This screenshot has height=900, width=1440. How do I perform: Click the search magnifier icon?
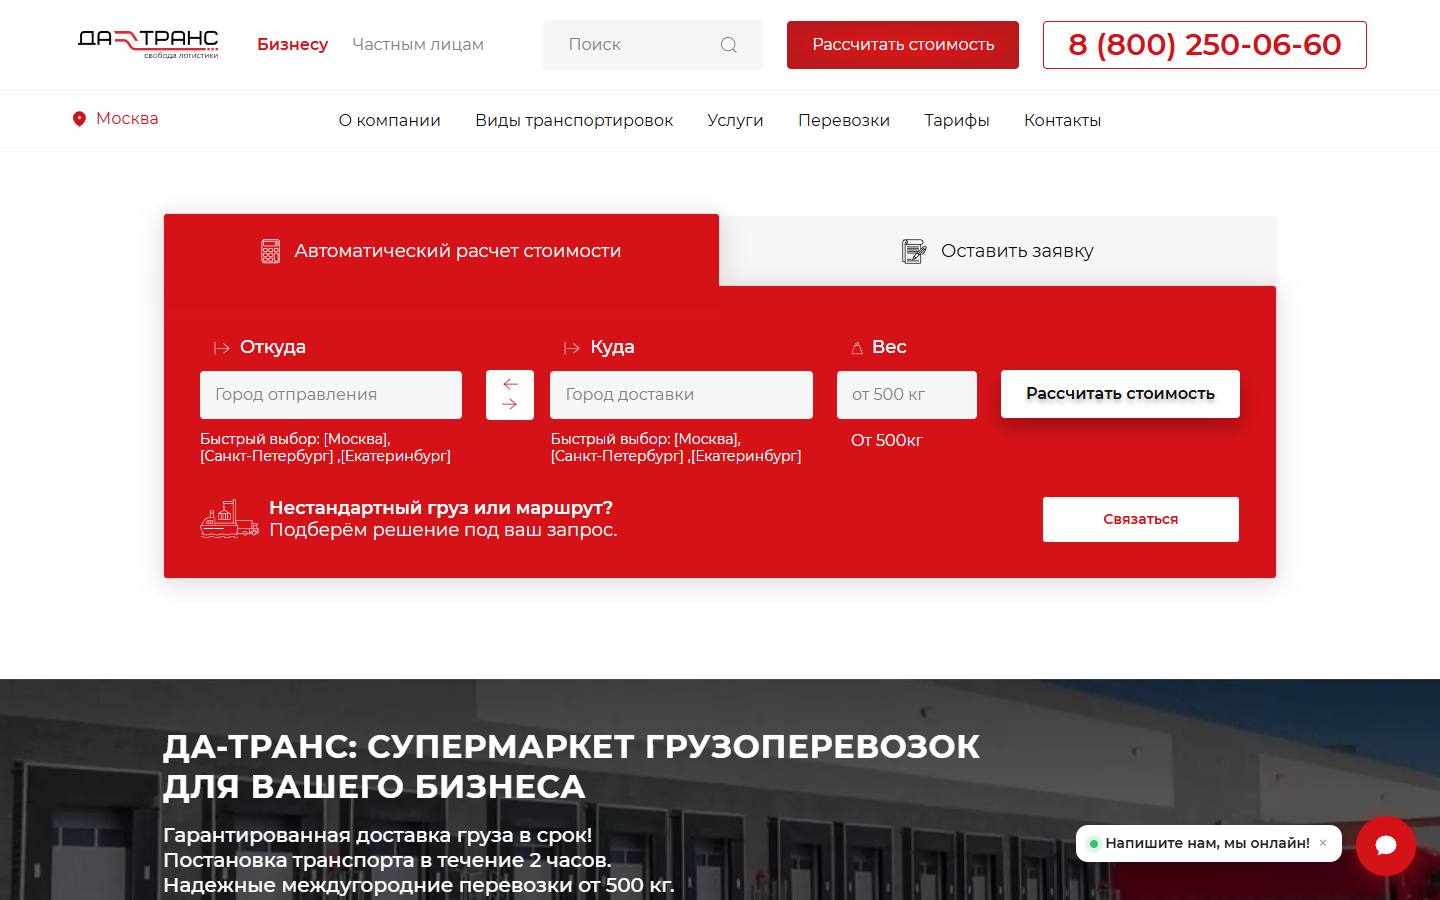(728, 45)
